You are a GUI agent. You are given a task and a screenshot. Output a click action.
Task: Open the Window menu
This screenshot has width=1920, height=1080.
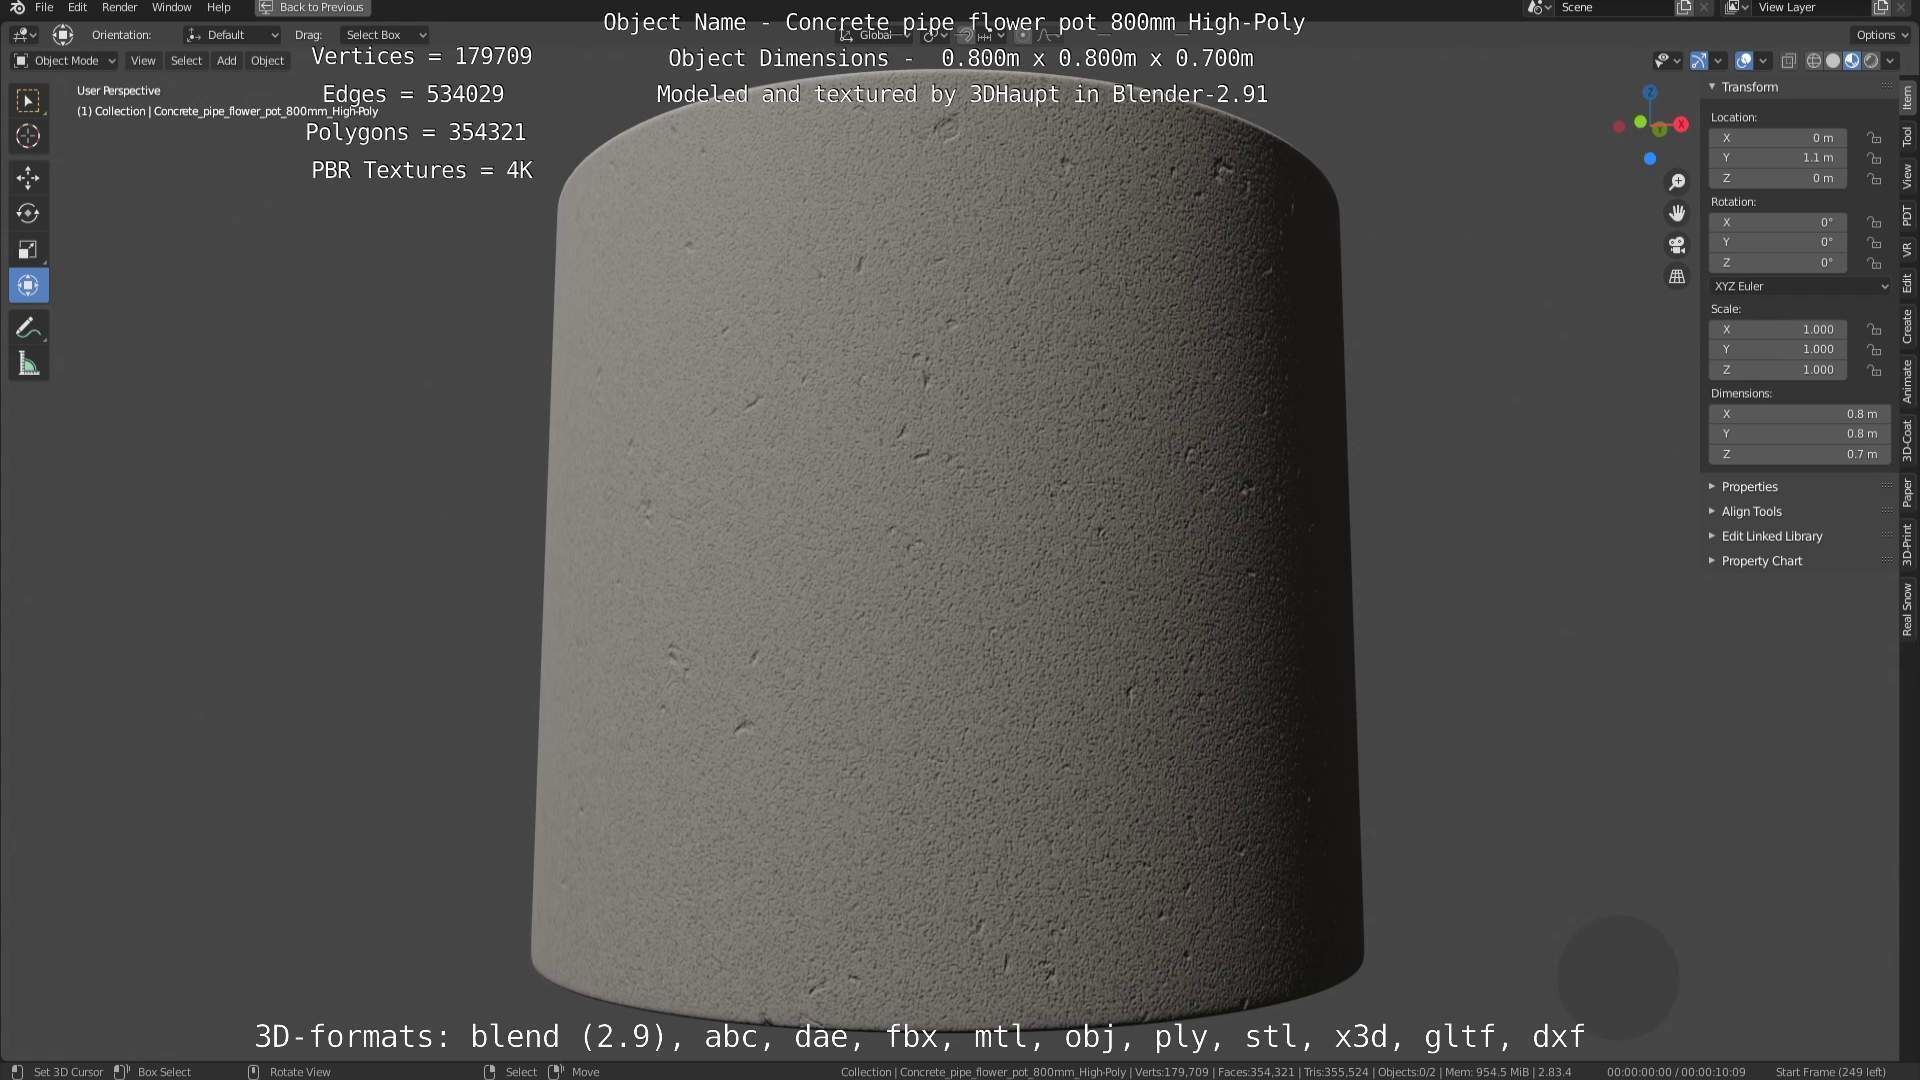pos(171,8)
